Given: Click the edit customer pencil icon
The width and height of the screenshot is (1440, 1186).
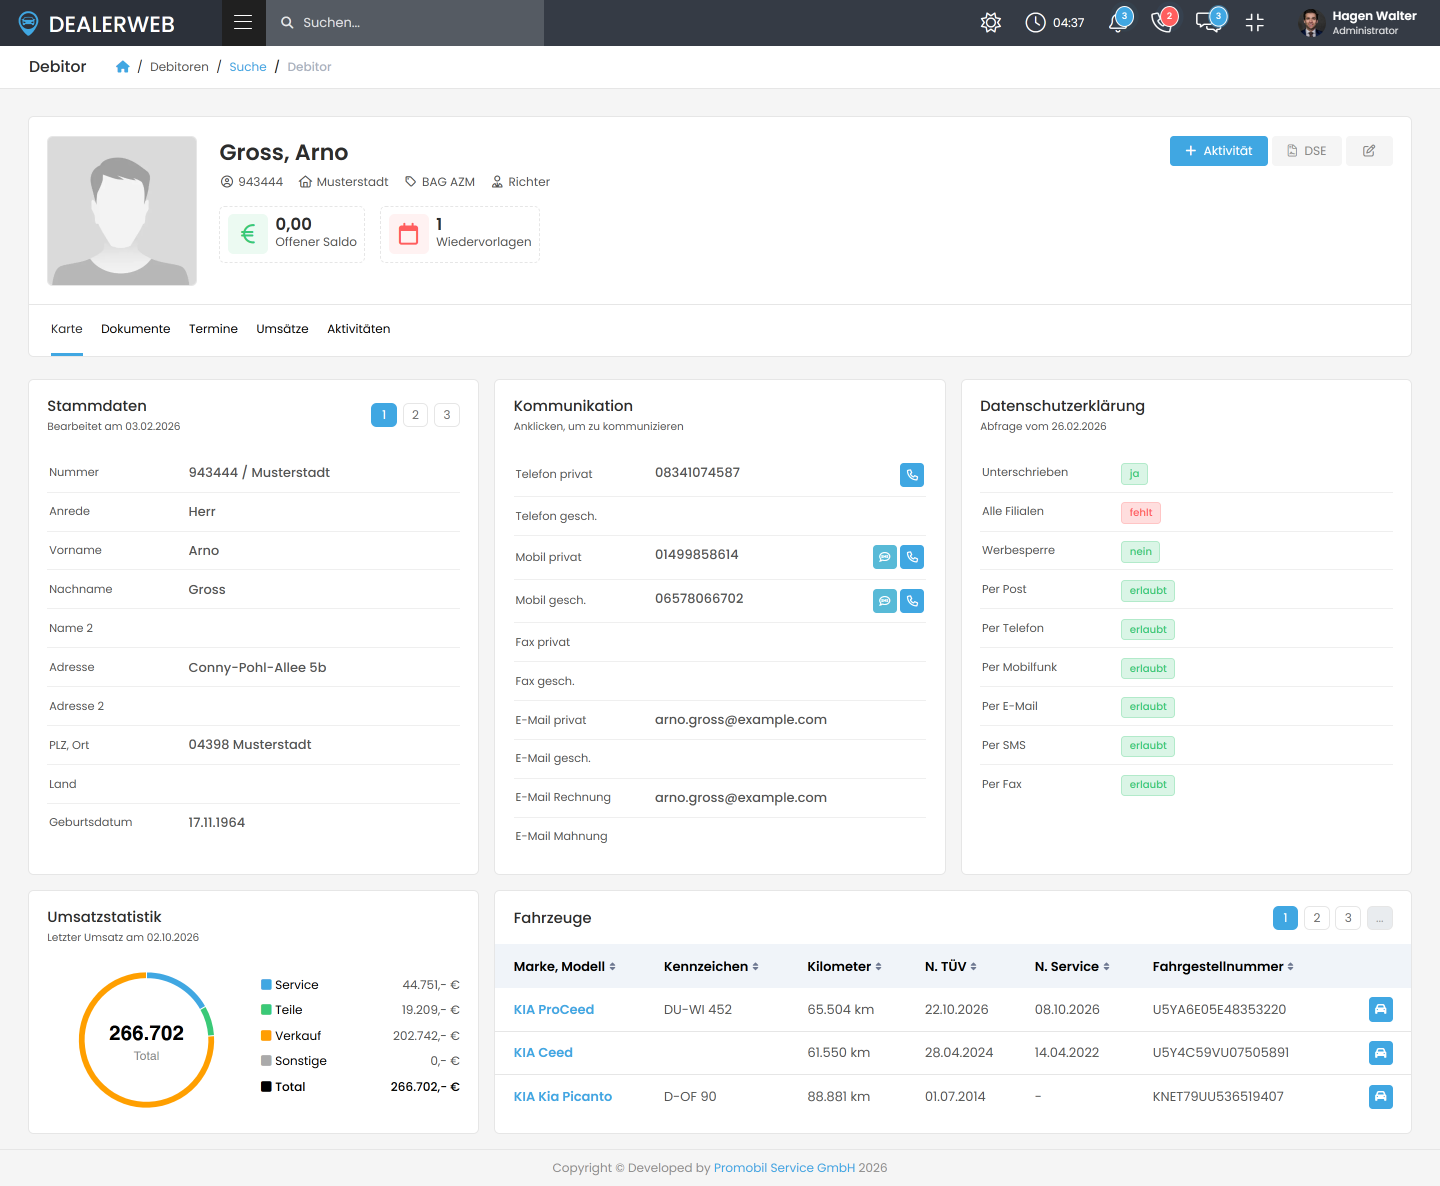Looking at the screenshot, I should click(x=1369, y=151).
